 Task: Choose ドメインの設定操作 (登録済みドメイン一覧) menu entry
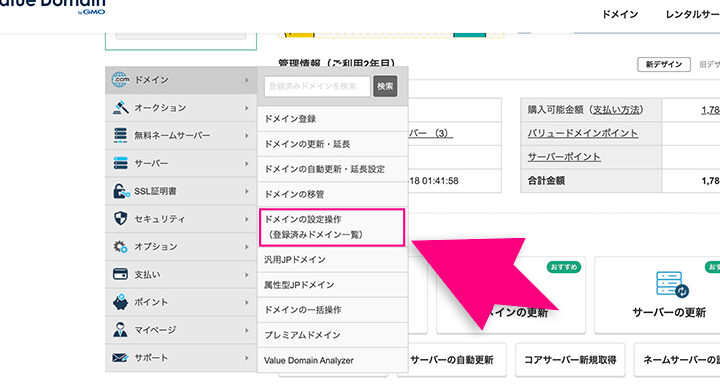tap(332, 227)
